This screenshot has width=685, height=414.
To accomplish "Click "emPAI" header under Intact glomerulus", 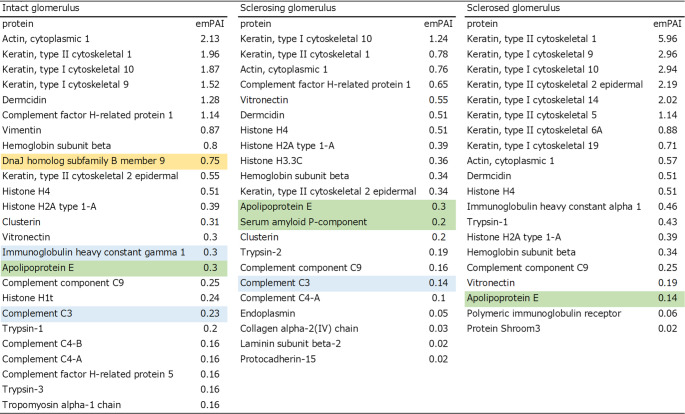I will (x=210, y=24).
